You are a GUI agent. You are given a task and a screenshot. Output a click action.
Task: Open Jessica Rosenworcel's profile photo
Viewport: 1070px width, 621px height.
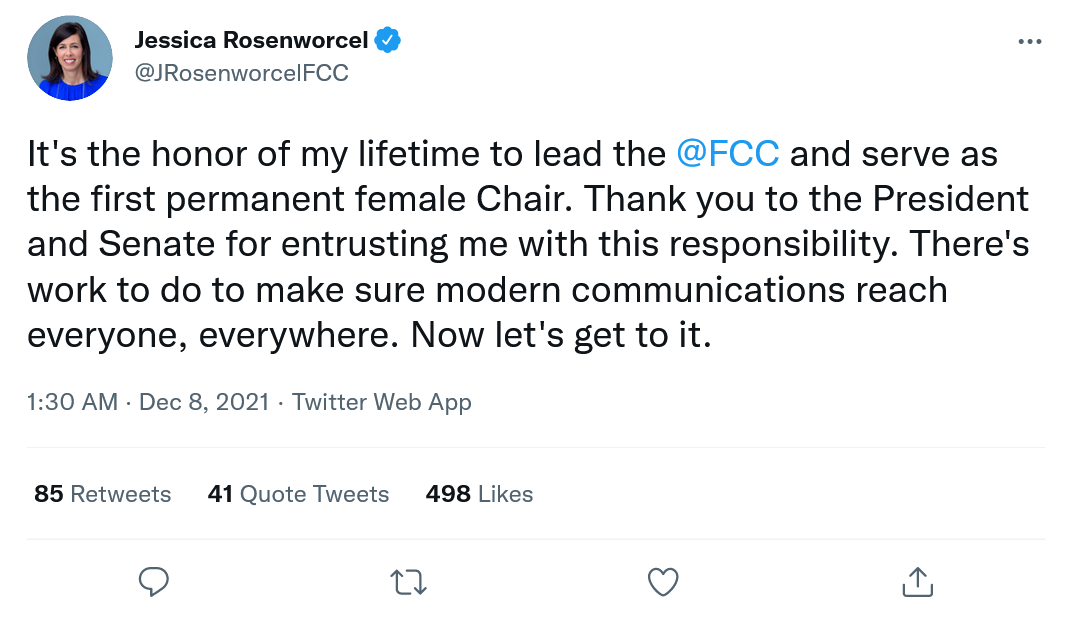pos(69,58)
